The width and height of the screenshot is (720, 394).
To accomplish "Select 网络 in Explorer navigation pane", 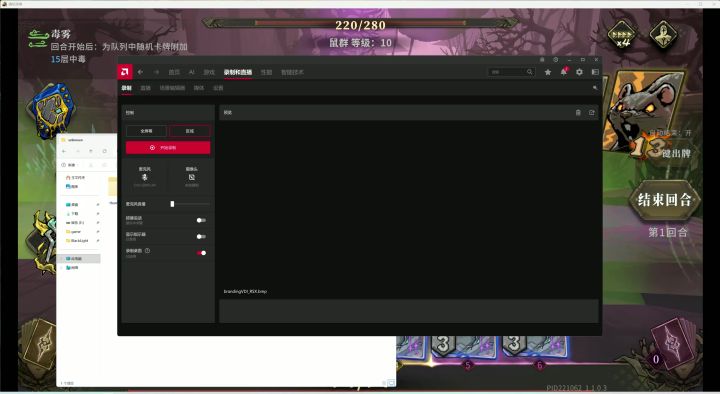I will (x=73, y=268).
